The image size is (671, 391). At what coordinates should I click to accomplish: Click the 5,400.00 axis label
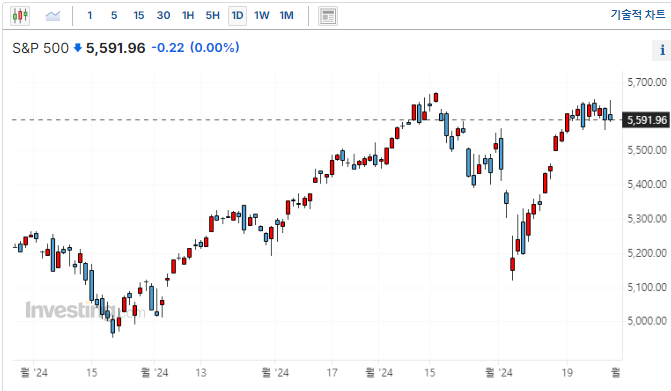click(x=647, y=184)
